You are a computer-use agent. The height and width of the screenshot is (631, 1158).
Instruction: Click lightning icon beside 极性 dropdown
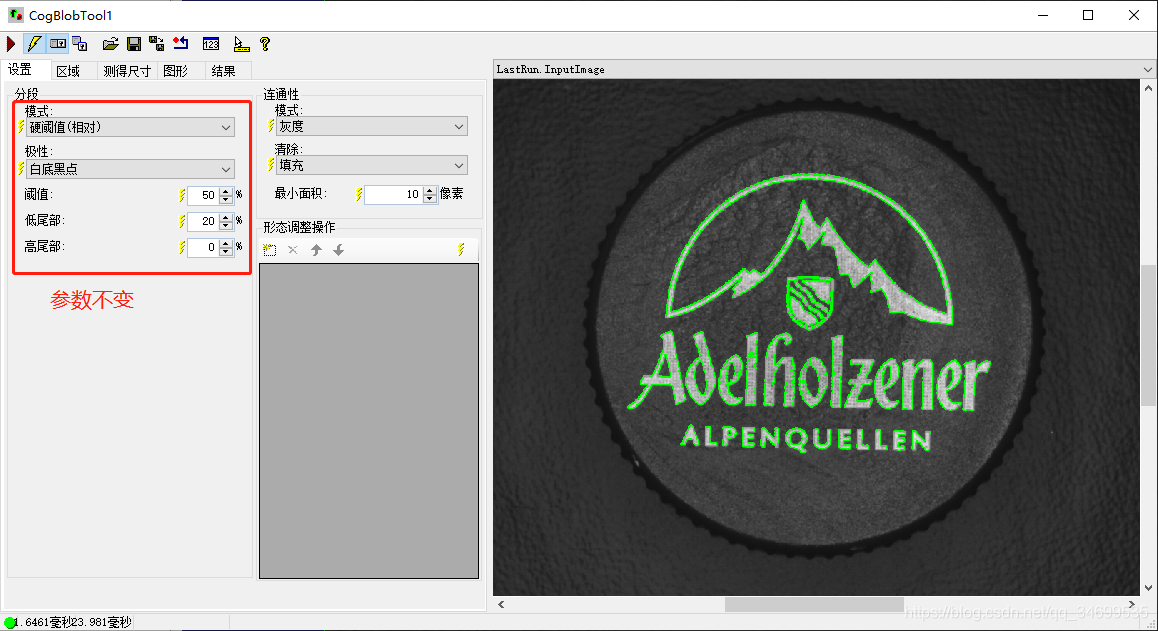[21, 169]
